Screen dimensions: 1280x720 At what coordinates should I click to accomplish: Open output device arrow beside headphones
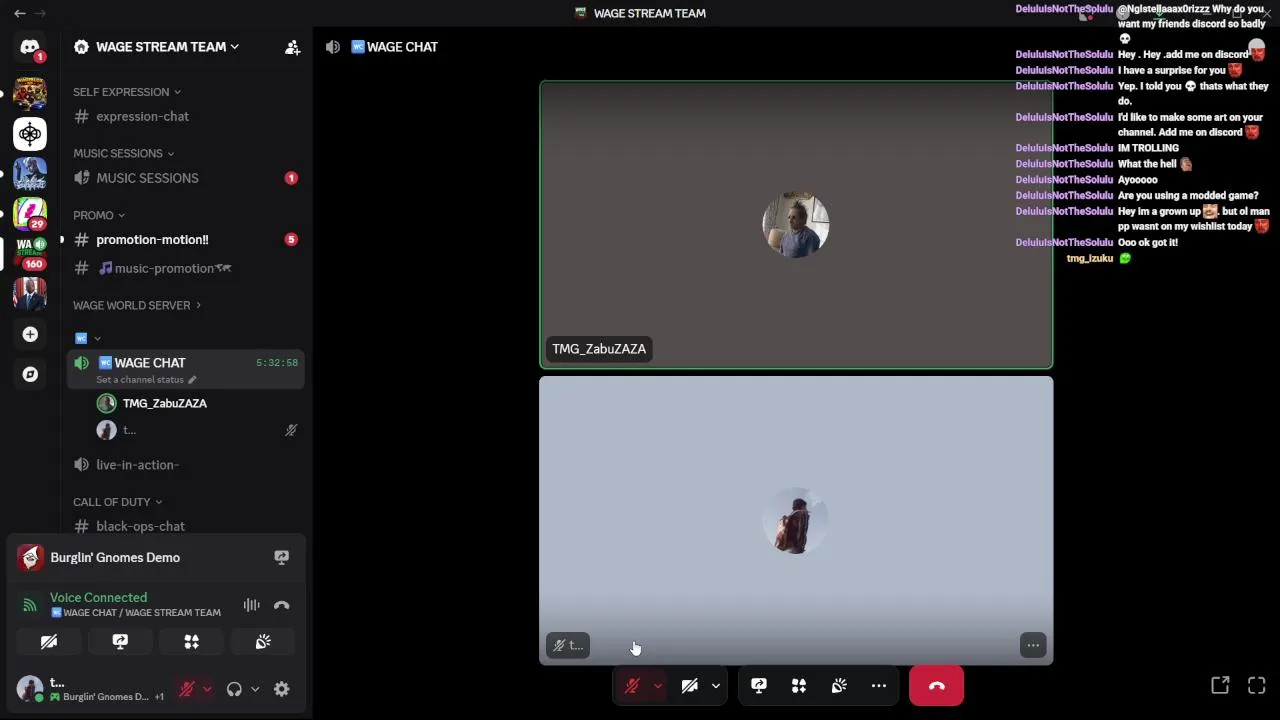pyautogui.click(x=255, y=689)
